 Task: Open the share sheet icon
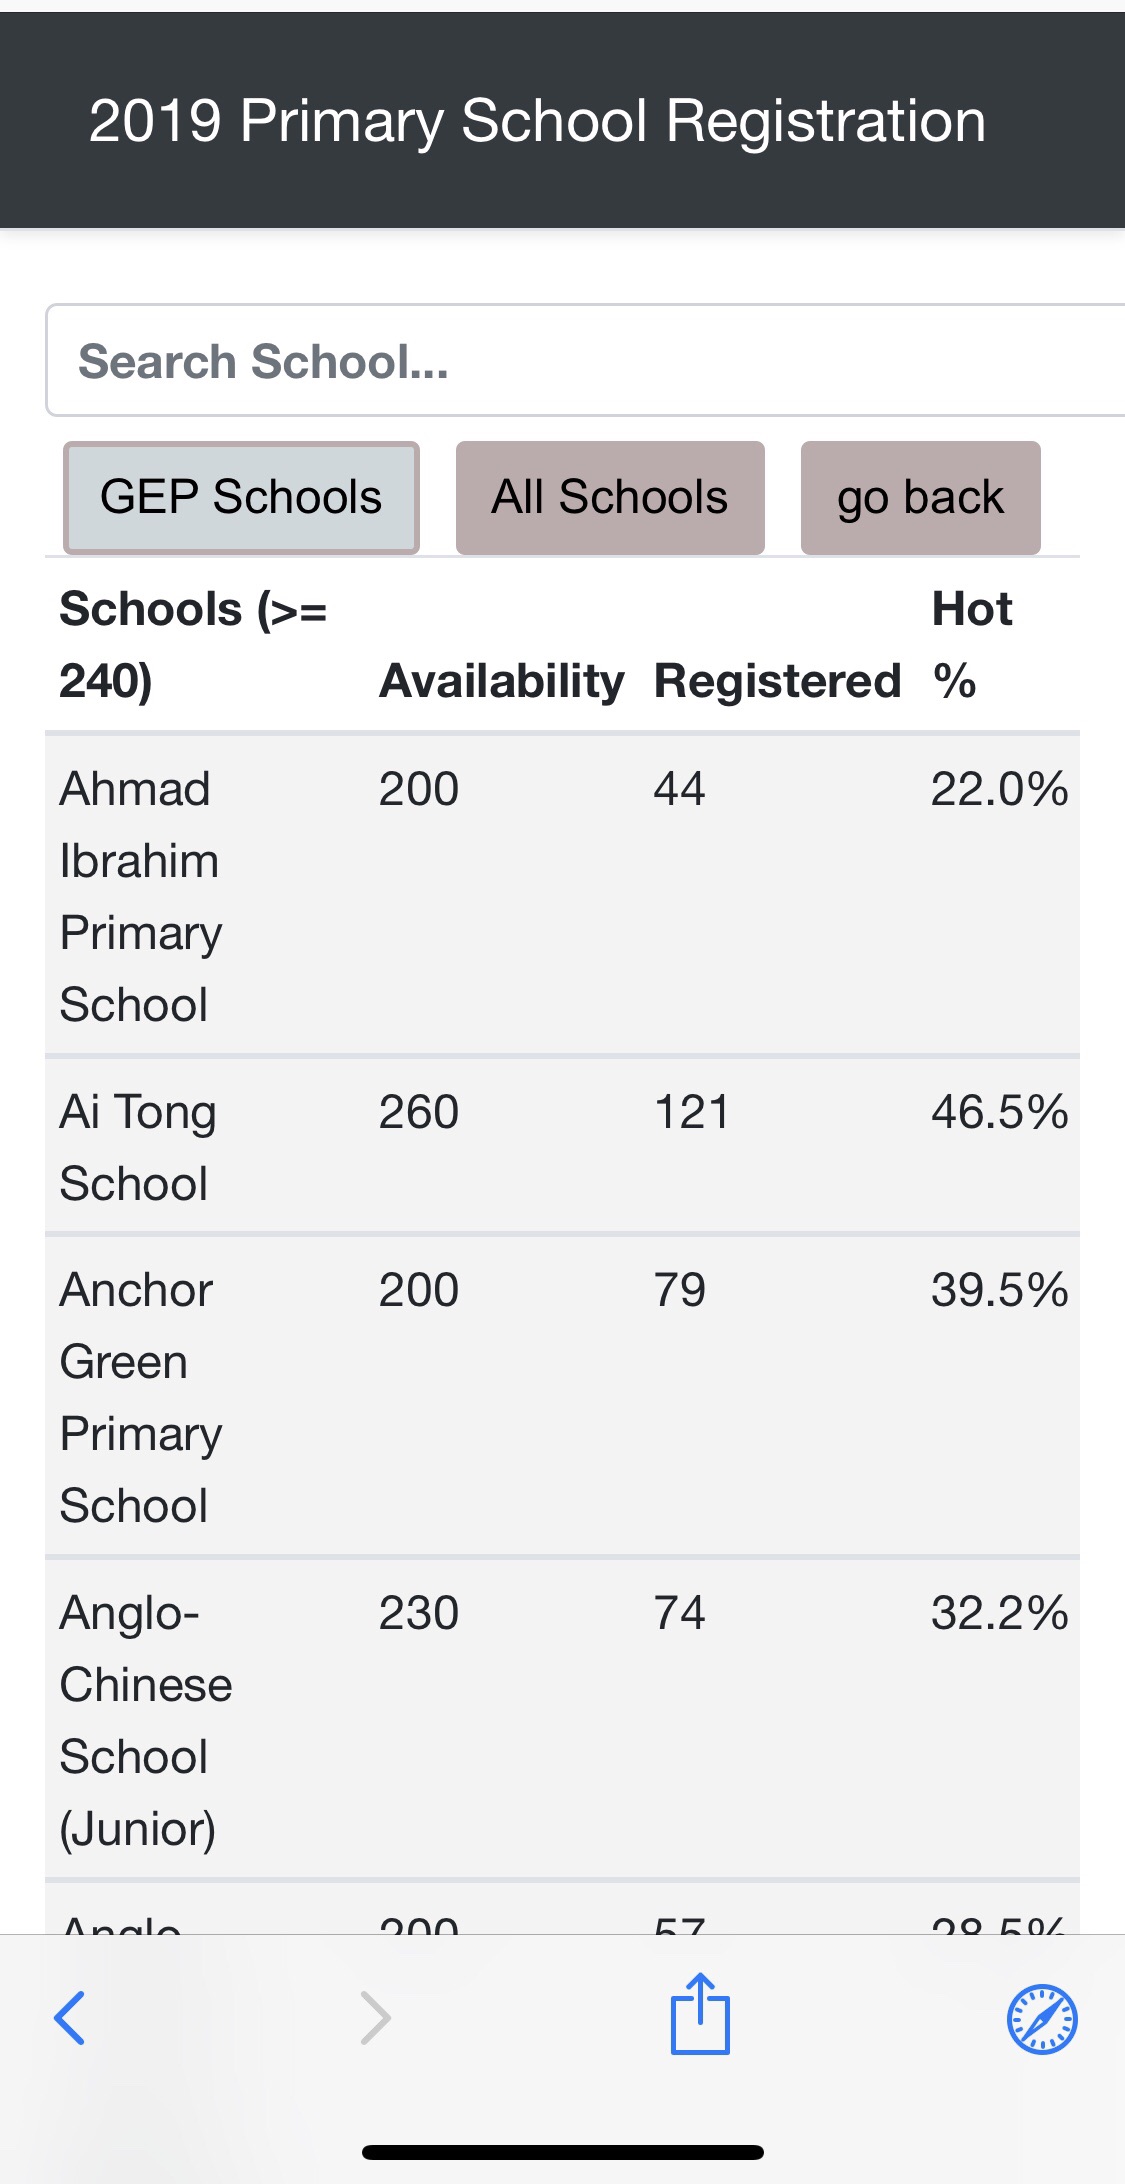pyautogui.click(x=700, y=2015)
